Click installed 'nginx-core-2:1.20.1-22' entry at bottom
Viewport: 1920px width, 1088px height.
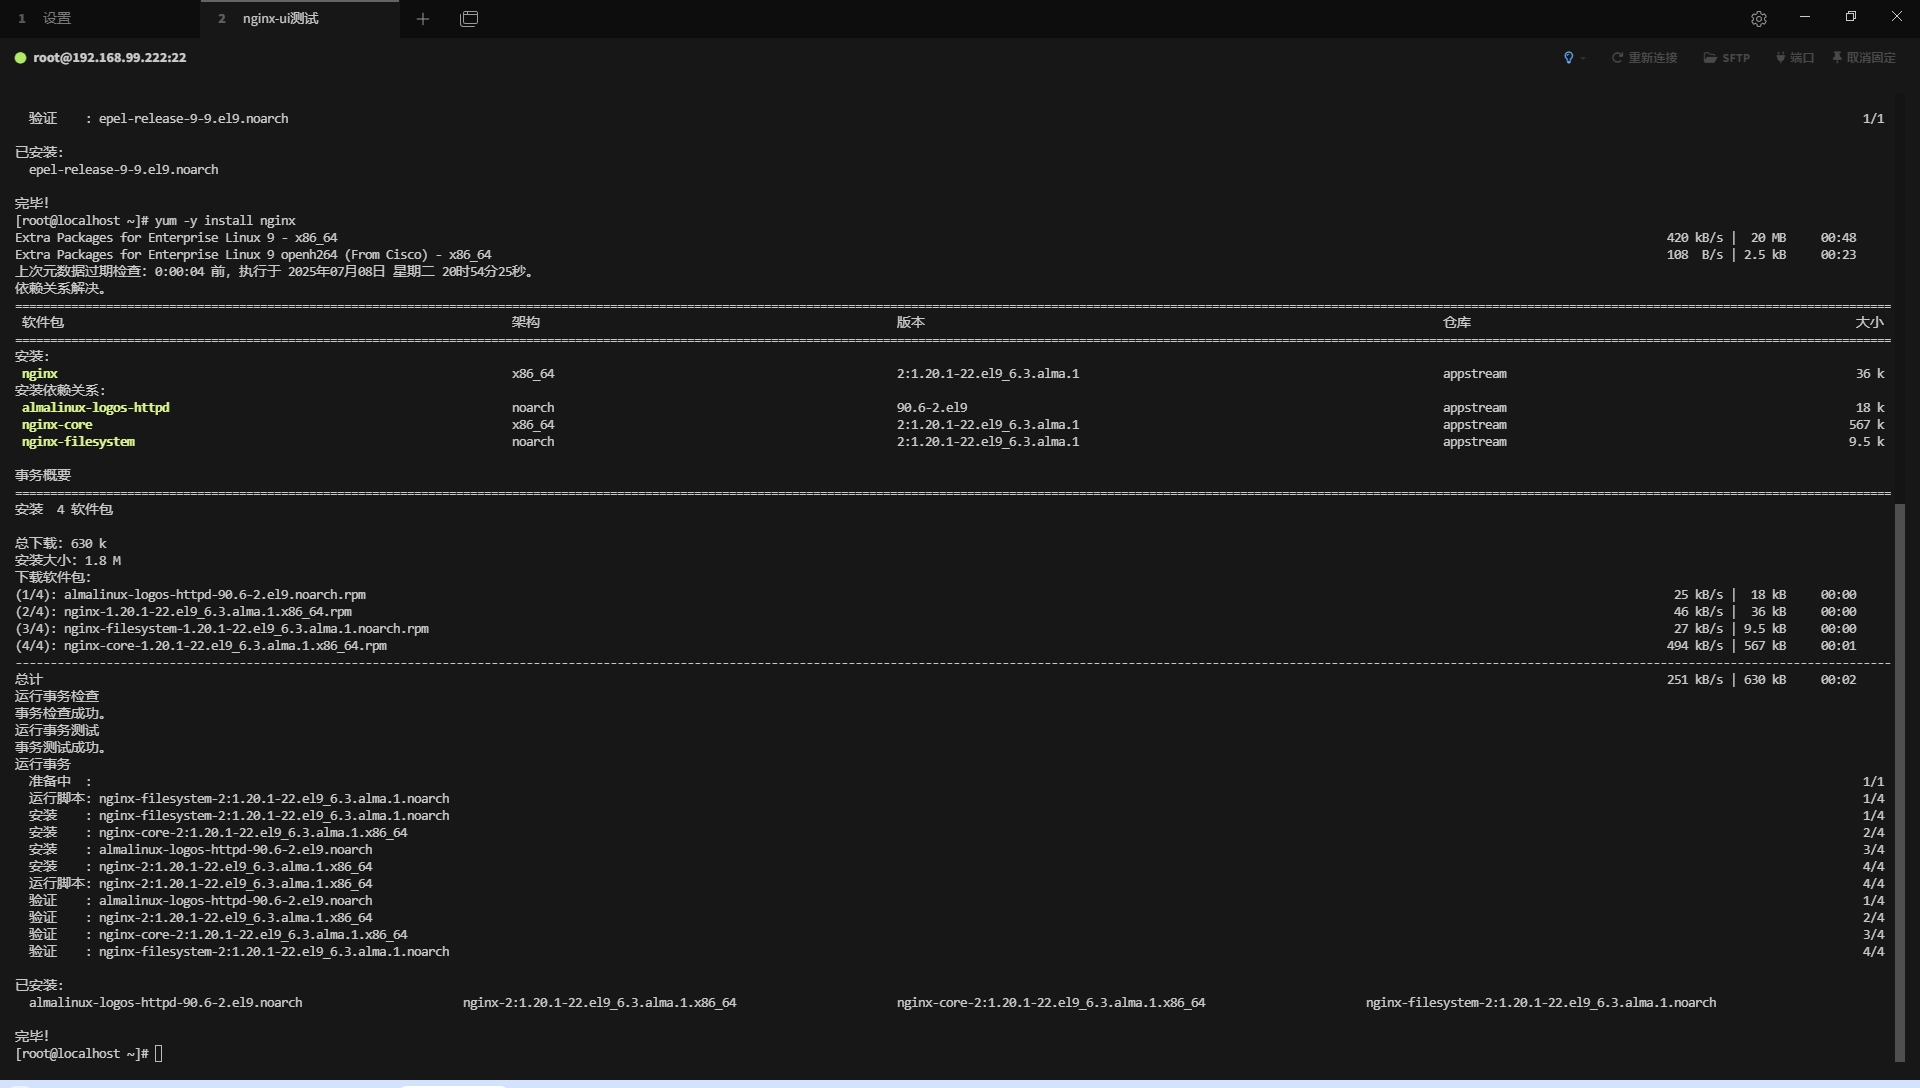pos(1051,1003)
